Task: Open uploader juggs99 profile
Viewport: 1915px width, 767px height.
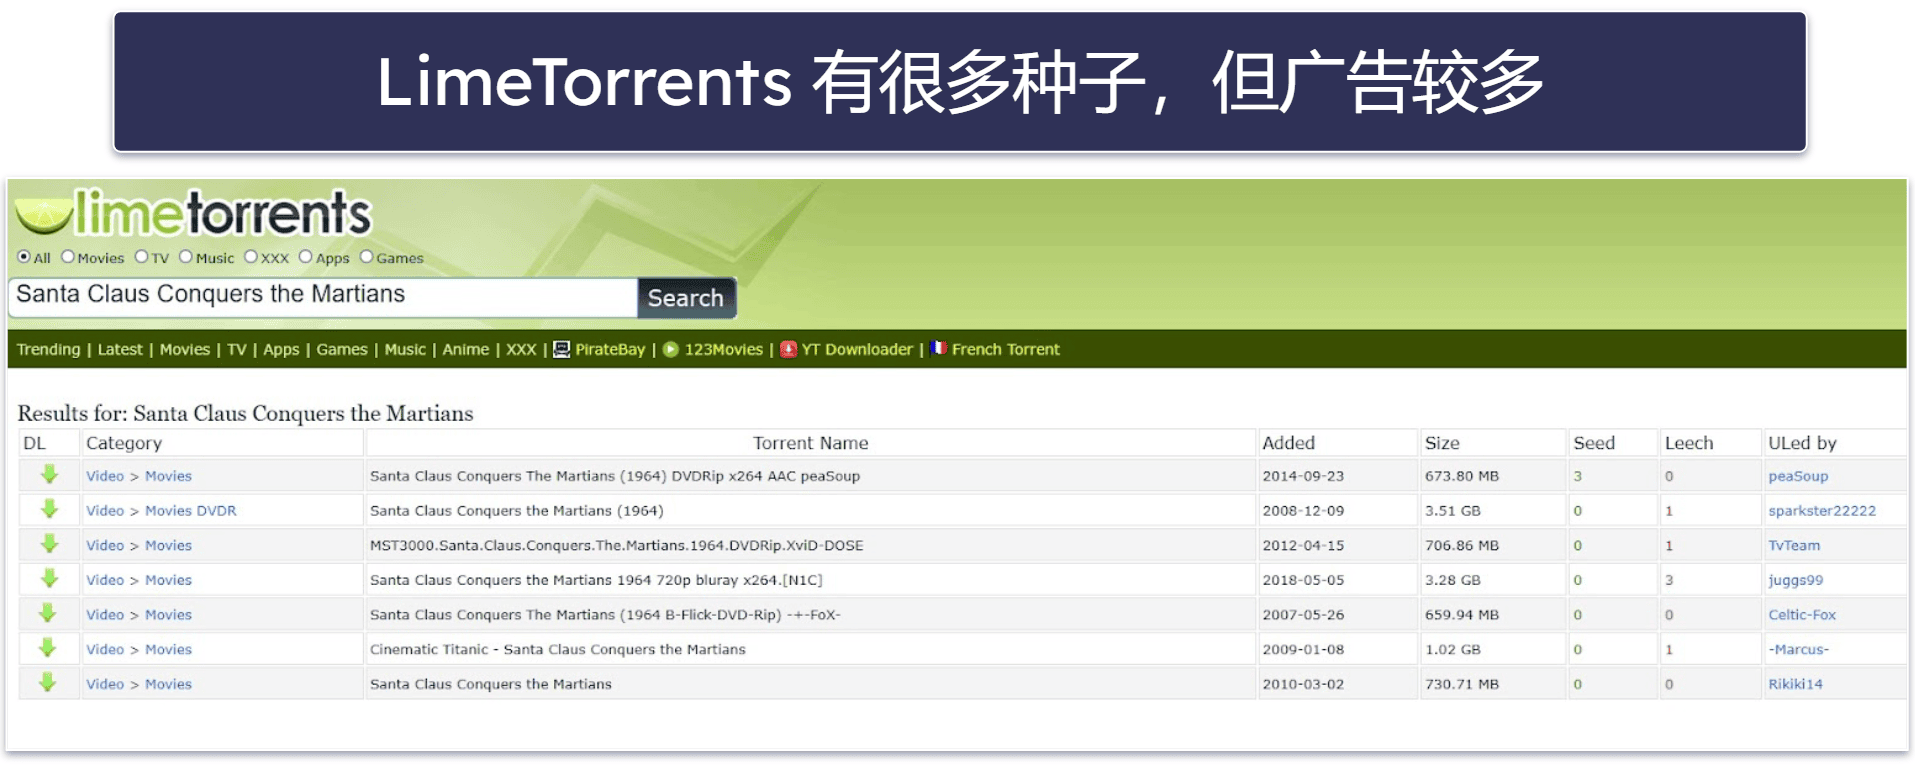Action: 1795,580
